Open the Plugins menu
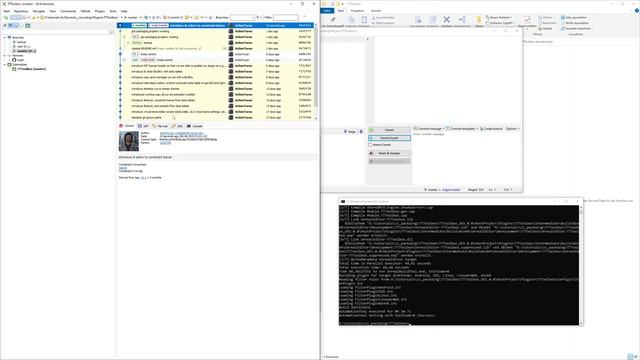This screenshot has height=360, width=640. click(100, 11)
